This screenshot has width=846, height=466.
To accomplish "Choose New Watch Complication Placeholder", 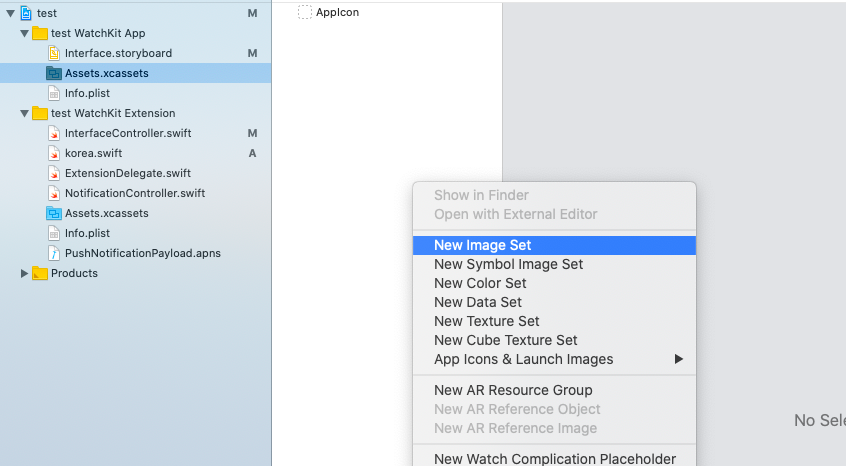I will (554, 458).
